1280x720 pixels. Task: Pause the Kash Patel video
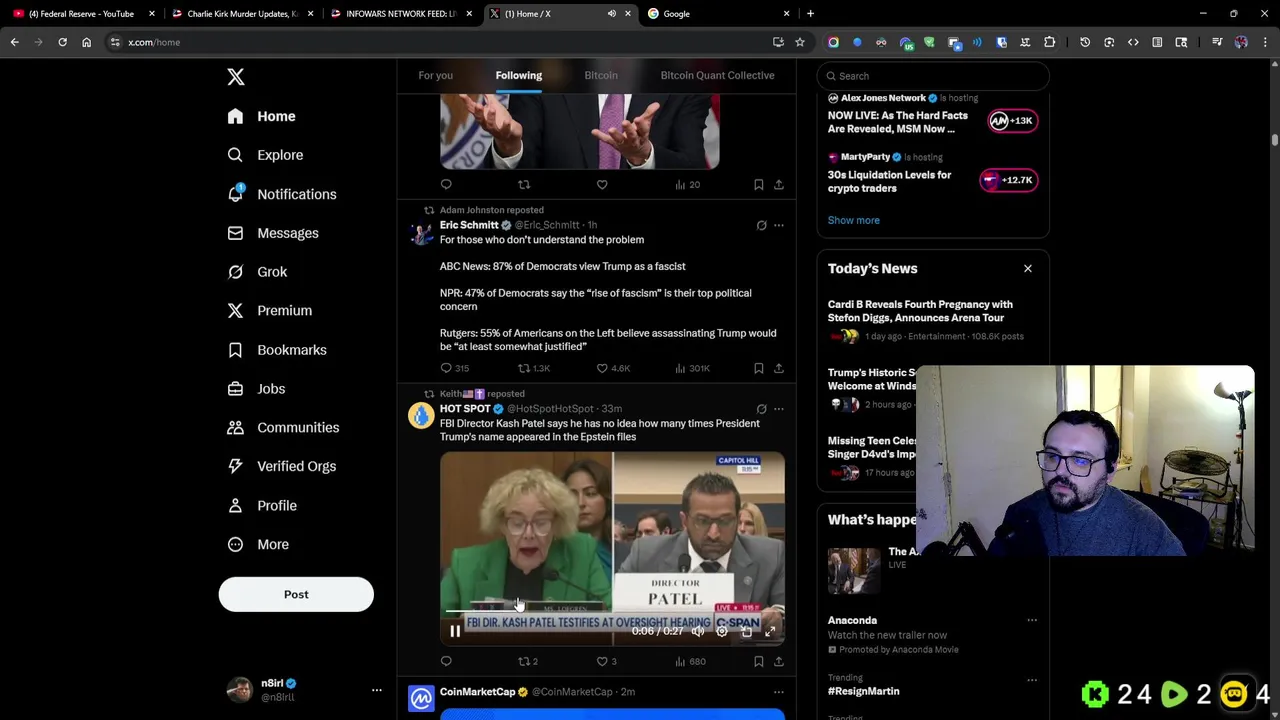coord(455,631)
